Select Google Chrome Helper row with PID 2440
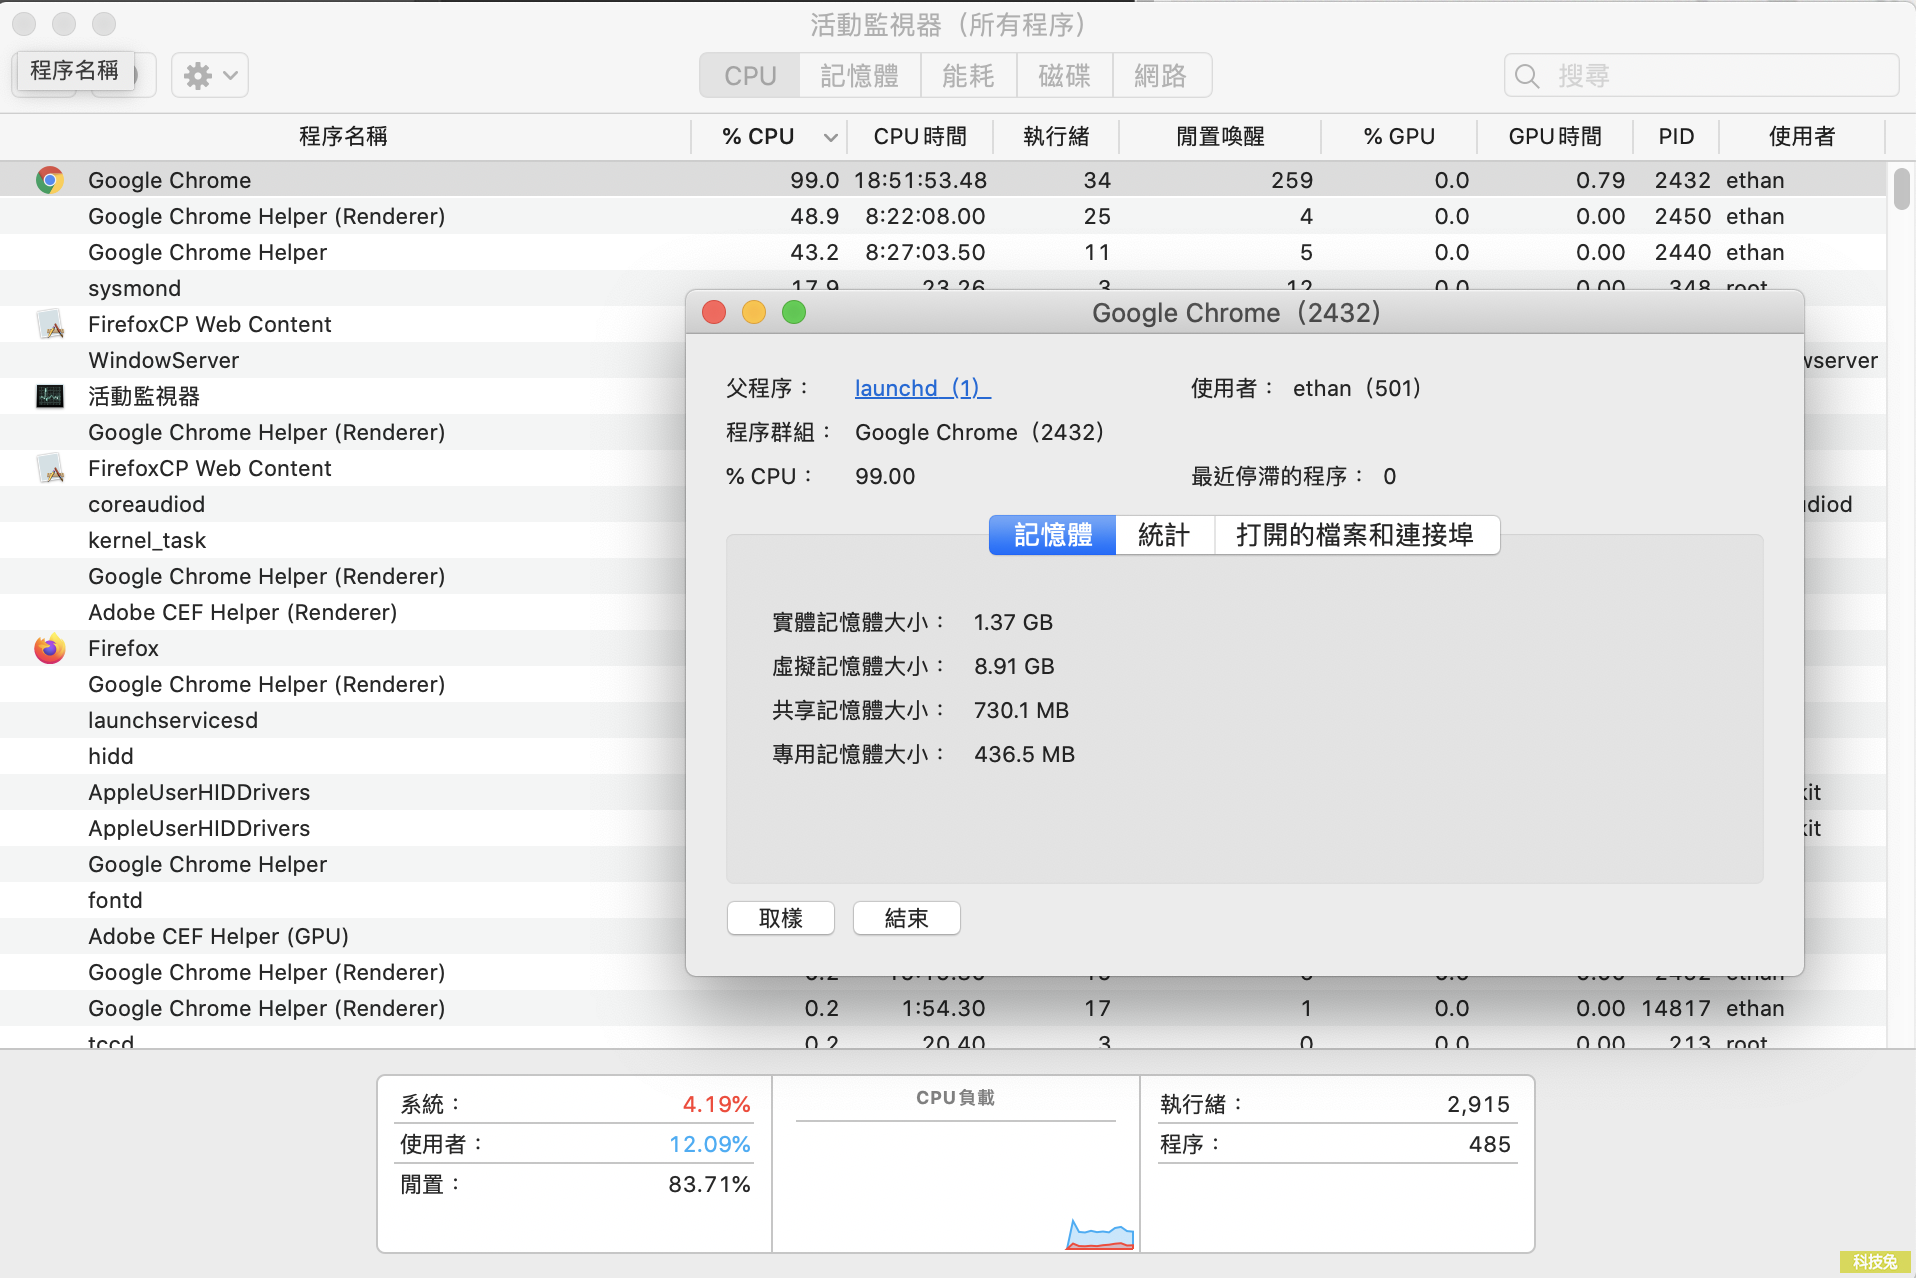The image size is (1916, 1278). (943, 252)
